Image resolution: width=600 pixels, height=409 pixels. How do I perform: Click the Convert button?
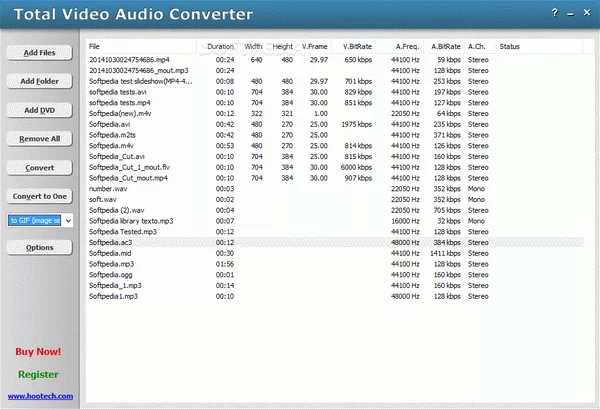click(x=39, y=168)
